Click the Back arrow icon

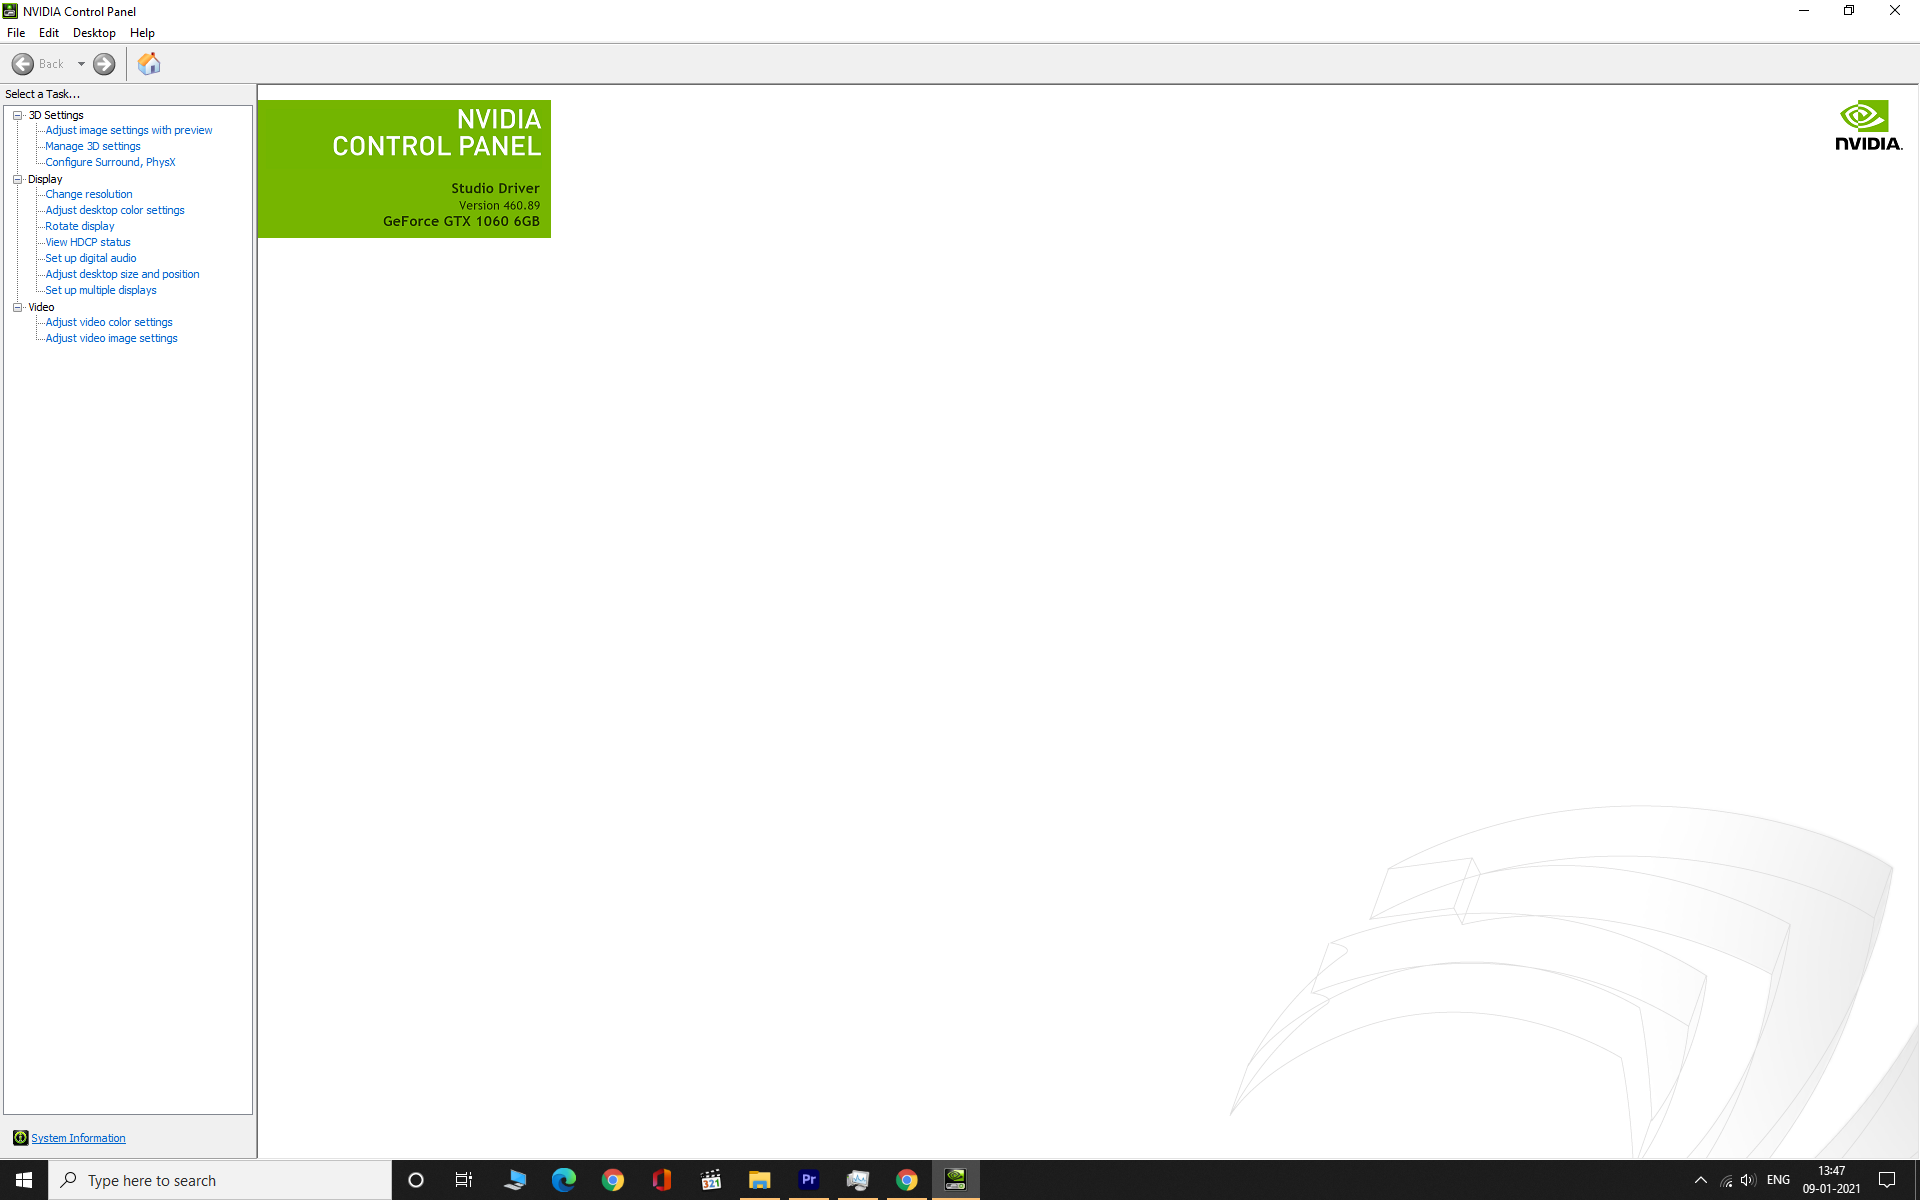tap(23, 64)
